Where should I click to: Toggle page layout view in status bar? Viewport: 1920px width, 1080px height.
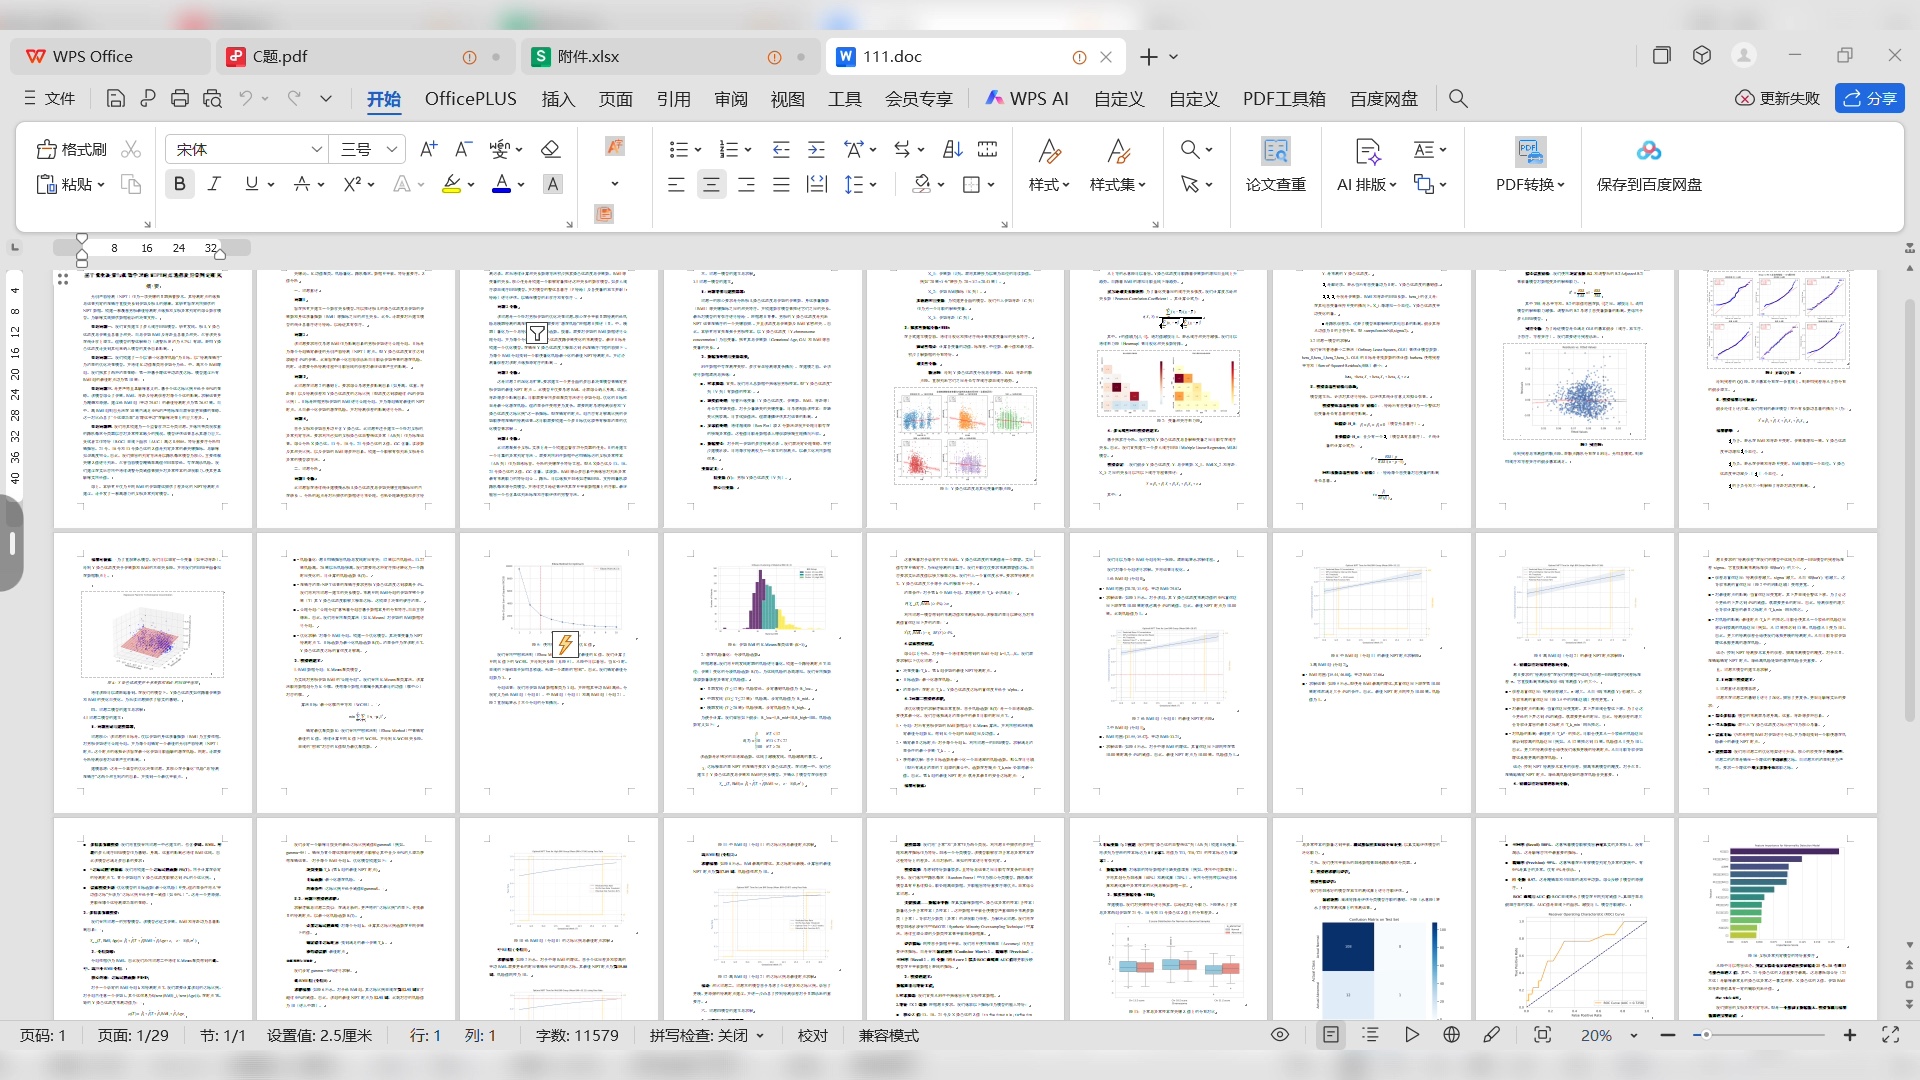point(1330,1035)
